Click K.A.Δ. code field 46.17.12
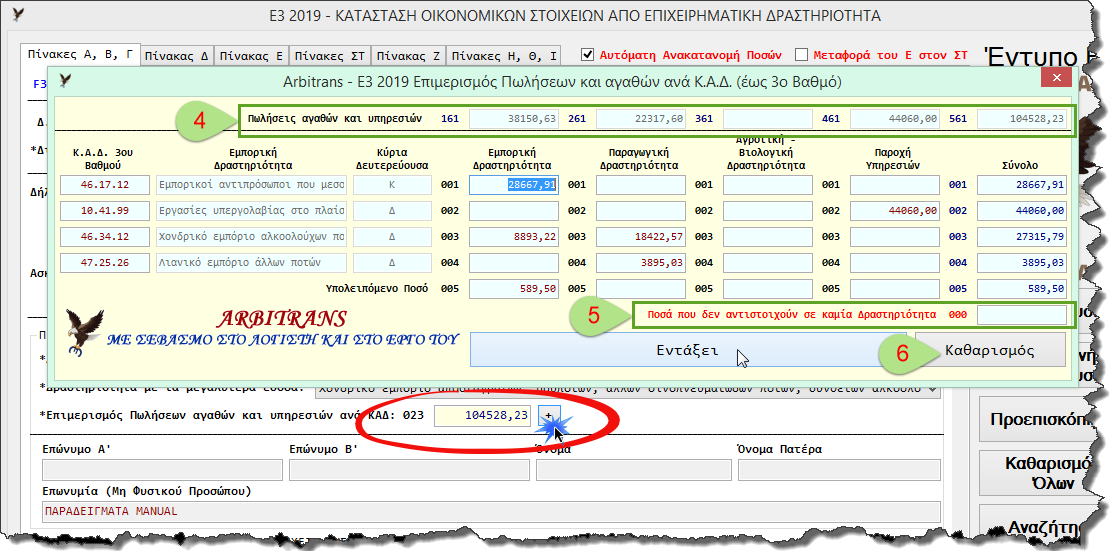 point(105,185)
